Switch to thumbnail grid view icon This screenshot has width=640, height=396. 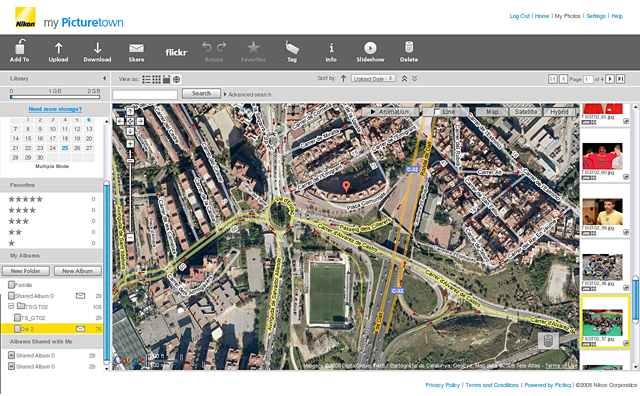point(156,79)
